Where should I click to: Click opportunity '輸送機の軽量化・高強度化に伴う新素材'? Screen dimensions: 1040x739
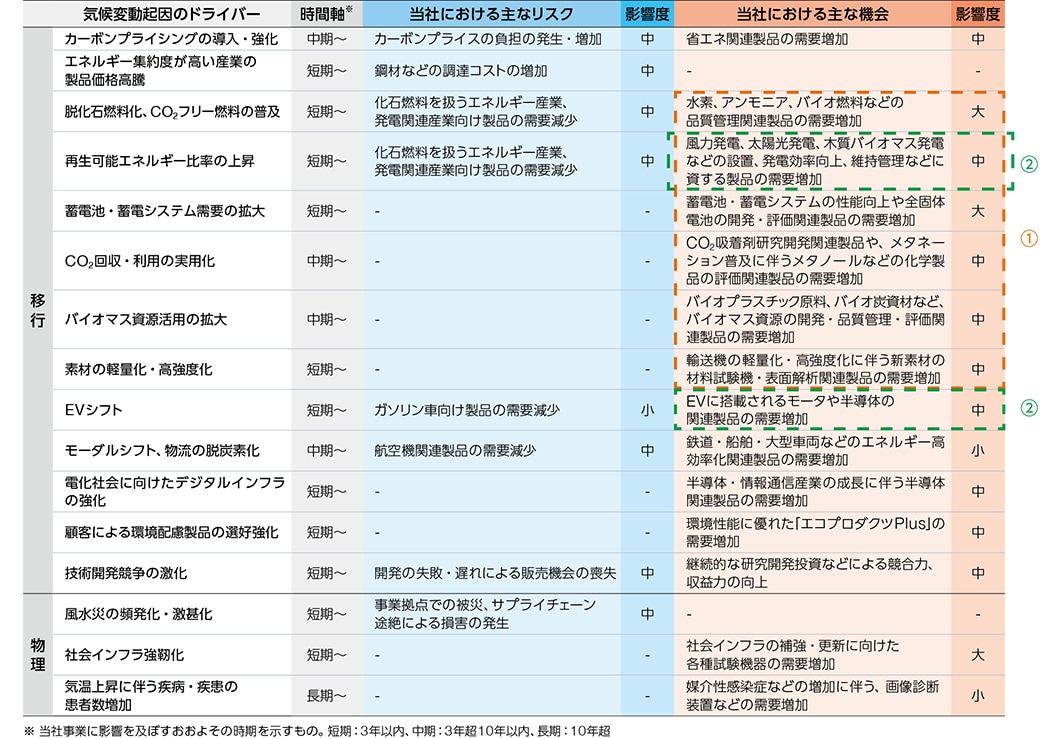815,369
